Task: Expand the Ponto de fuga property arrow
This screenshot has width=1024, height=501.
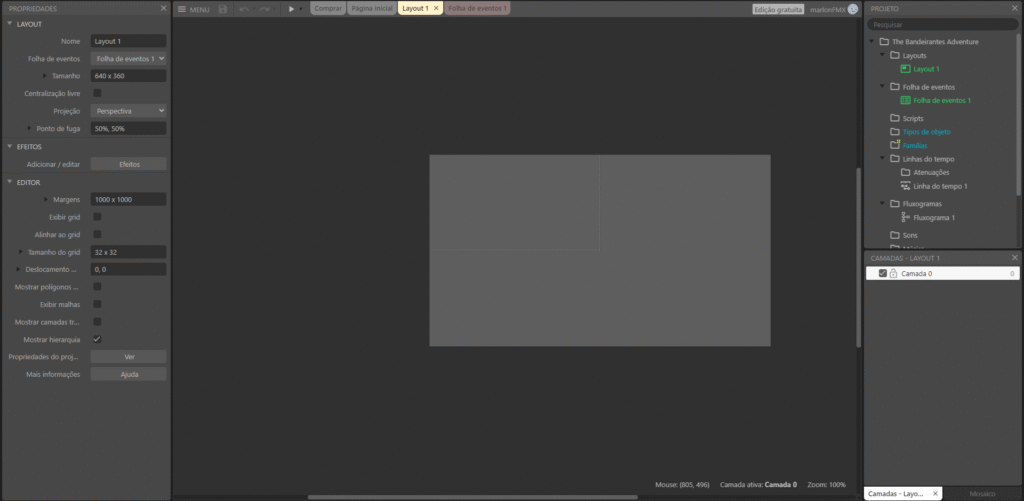Action: click(x=29, y=129)
